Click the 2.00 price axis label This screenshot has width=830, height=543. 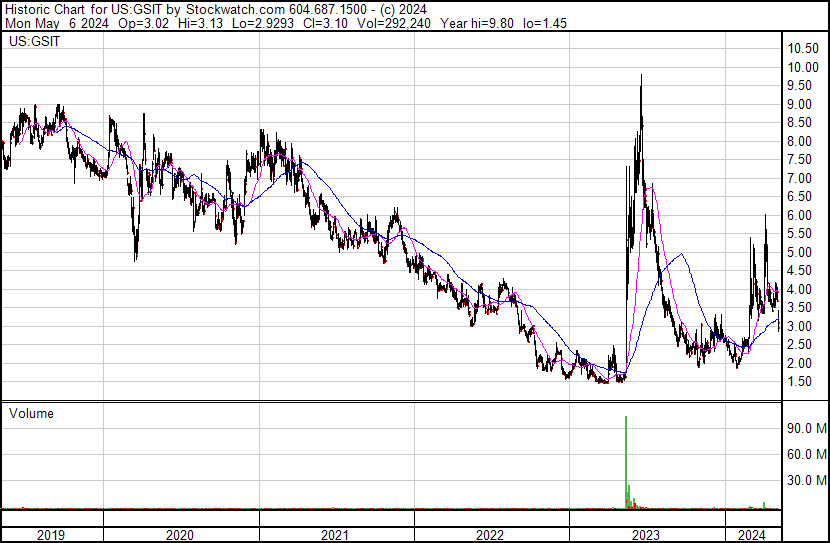pos(799,364)
